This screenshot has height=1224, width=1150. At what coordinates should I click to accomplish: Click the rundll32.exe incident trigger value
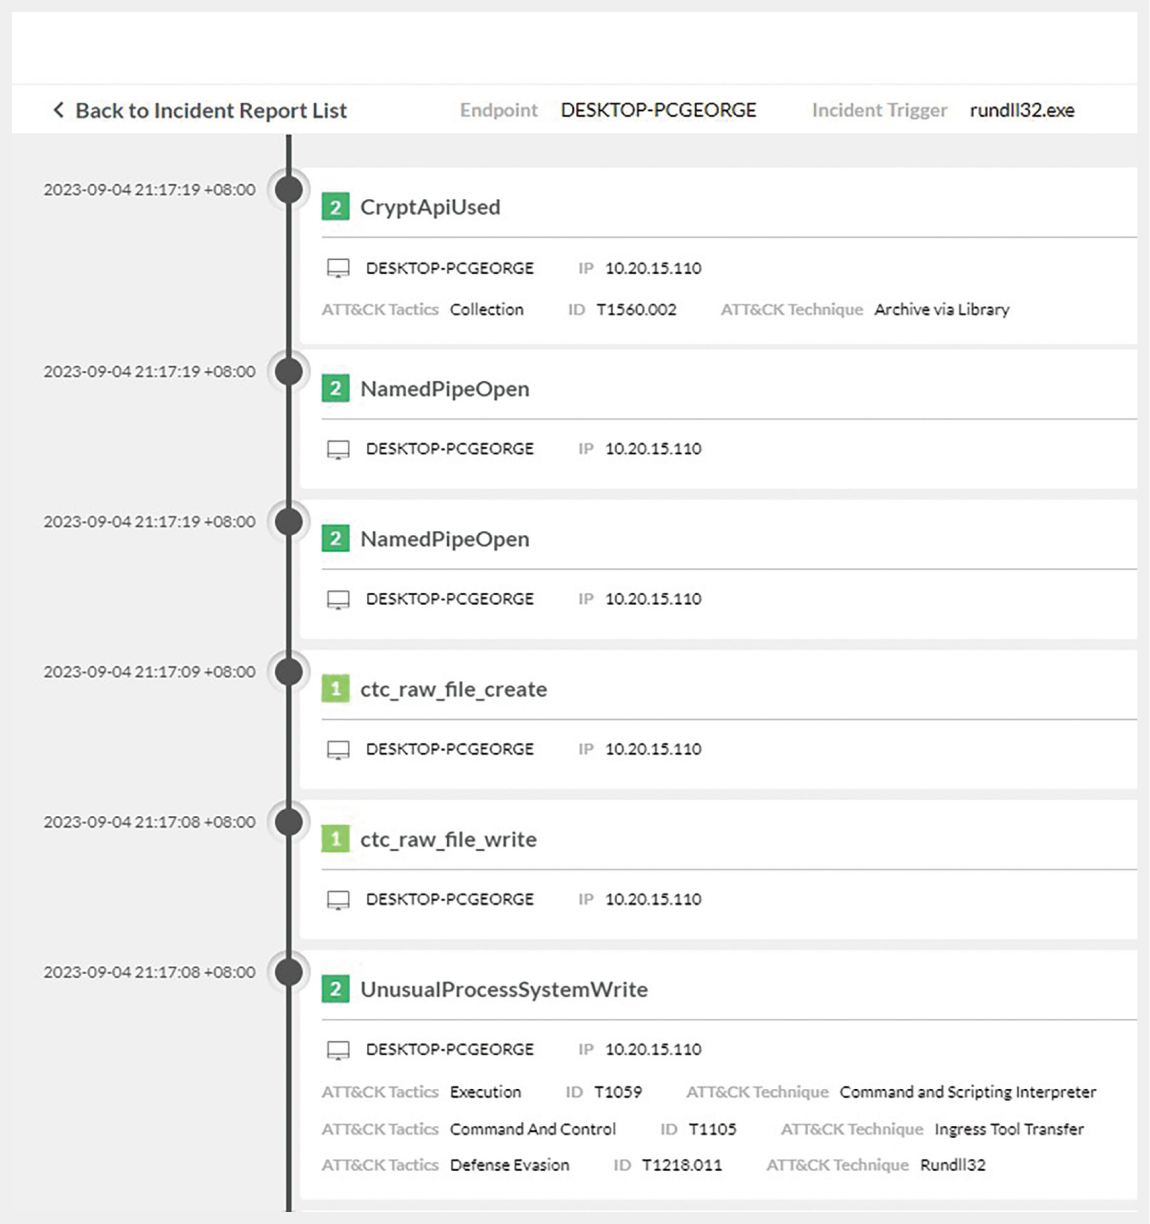(1022, 110)
